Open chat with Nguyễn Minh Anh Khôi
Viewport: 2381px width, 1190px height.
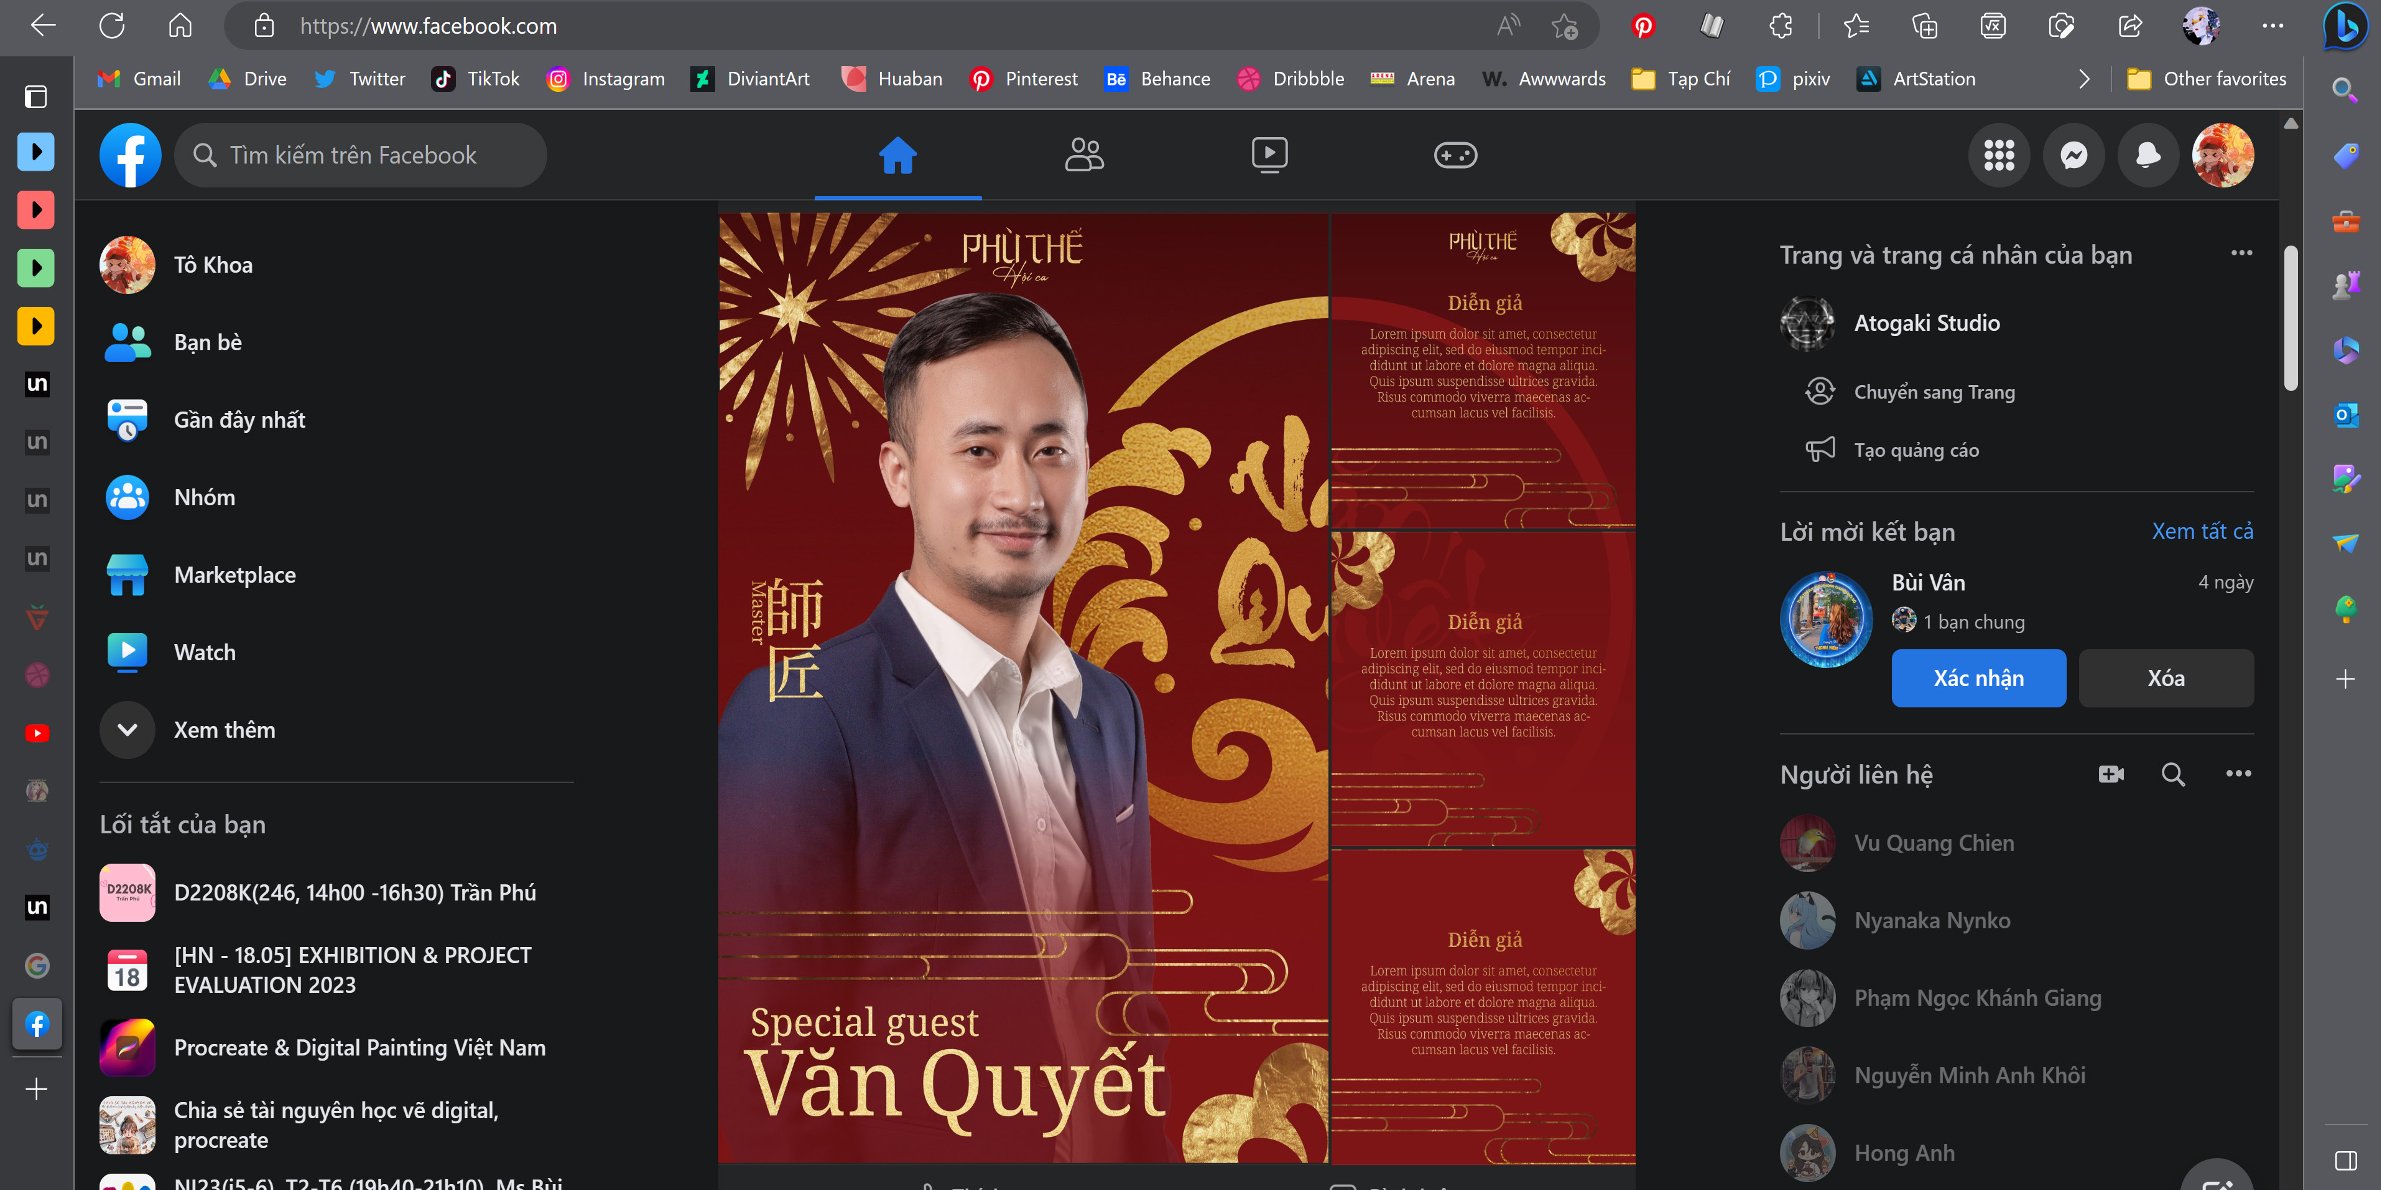tap(2016, 1075)
